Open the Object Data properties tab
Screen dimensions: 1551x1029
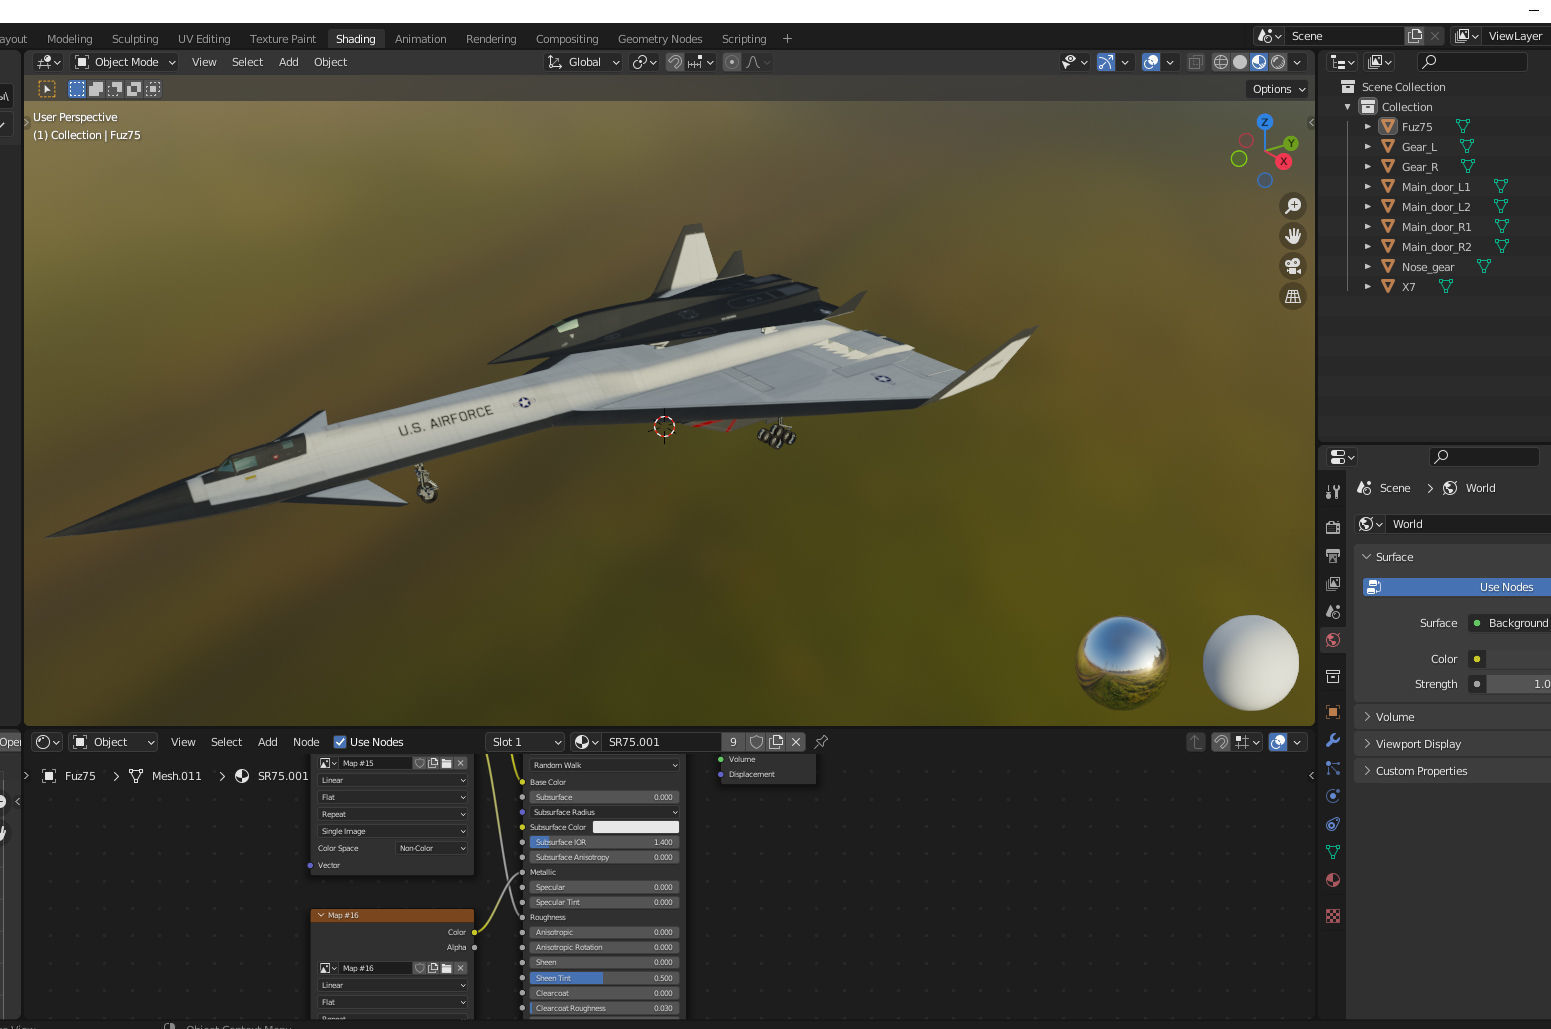(1333, 852)
